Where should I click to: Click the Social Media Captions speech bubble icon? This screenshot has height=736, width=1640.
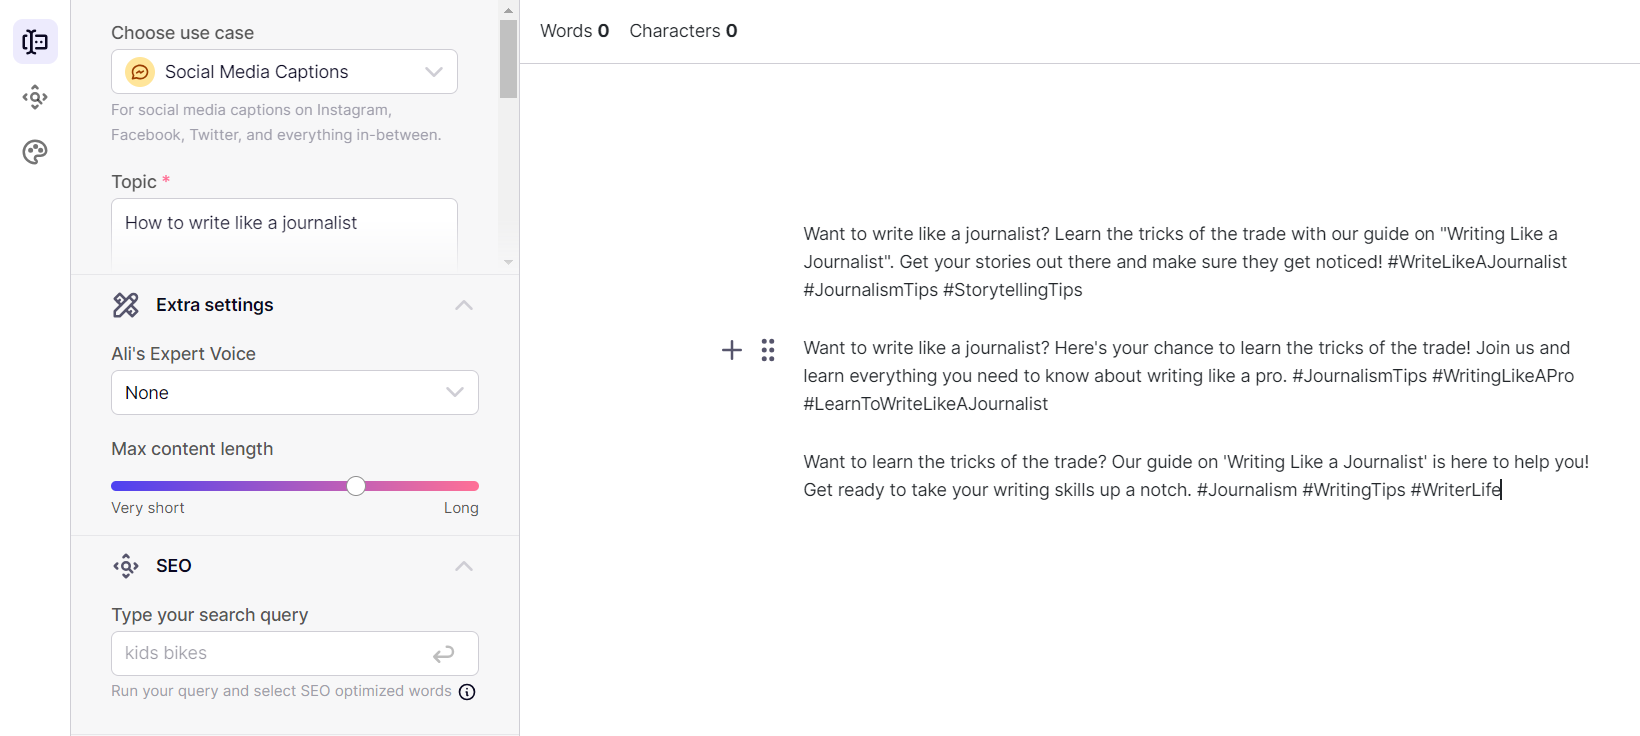click(x=140, y=72)
